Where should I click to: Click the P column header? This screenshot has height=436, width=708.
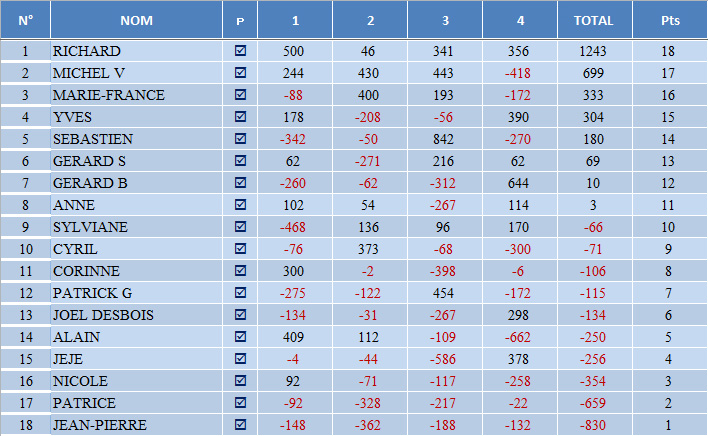click(x=240, y=20)
